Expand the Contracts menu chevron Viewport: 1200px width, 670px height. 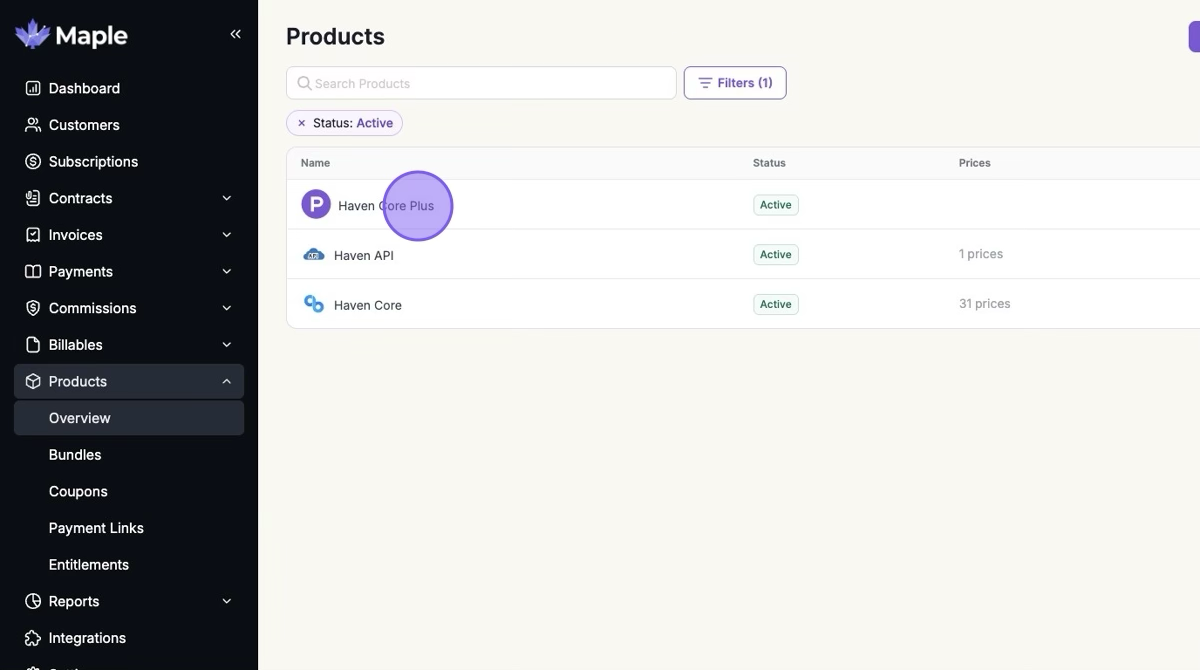(226, 198)
